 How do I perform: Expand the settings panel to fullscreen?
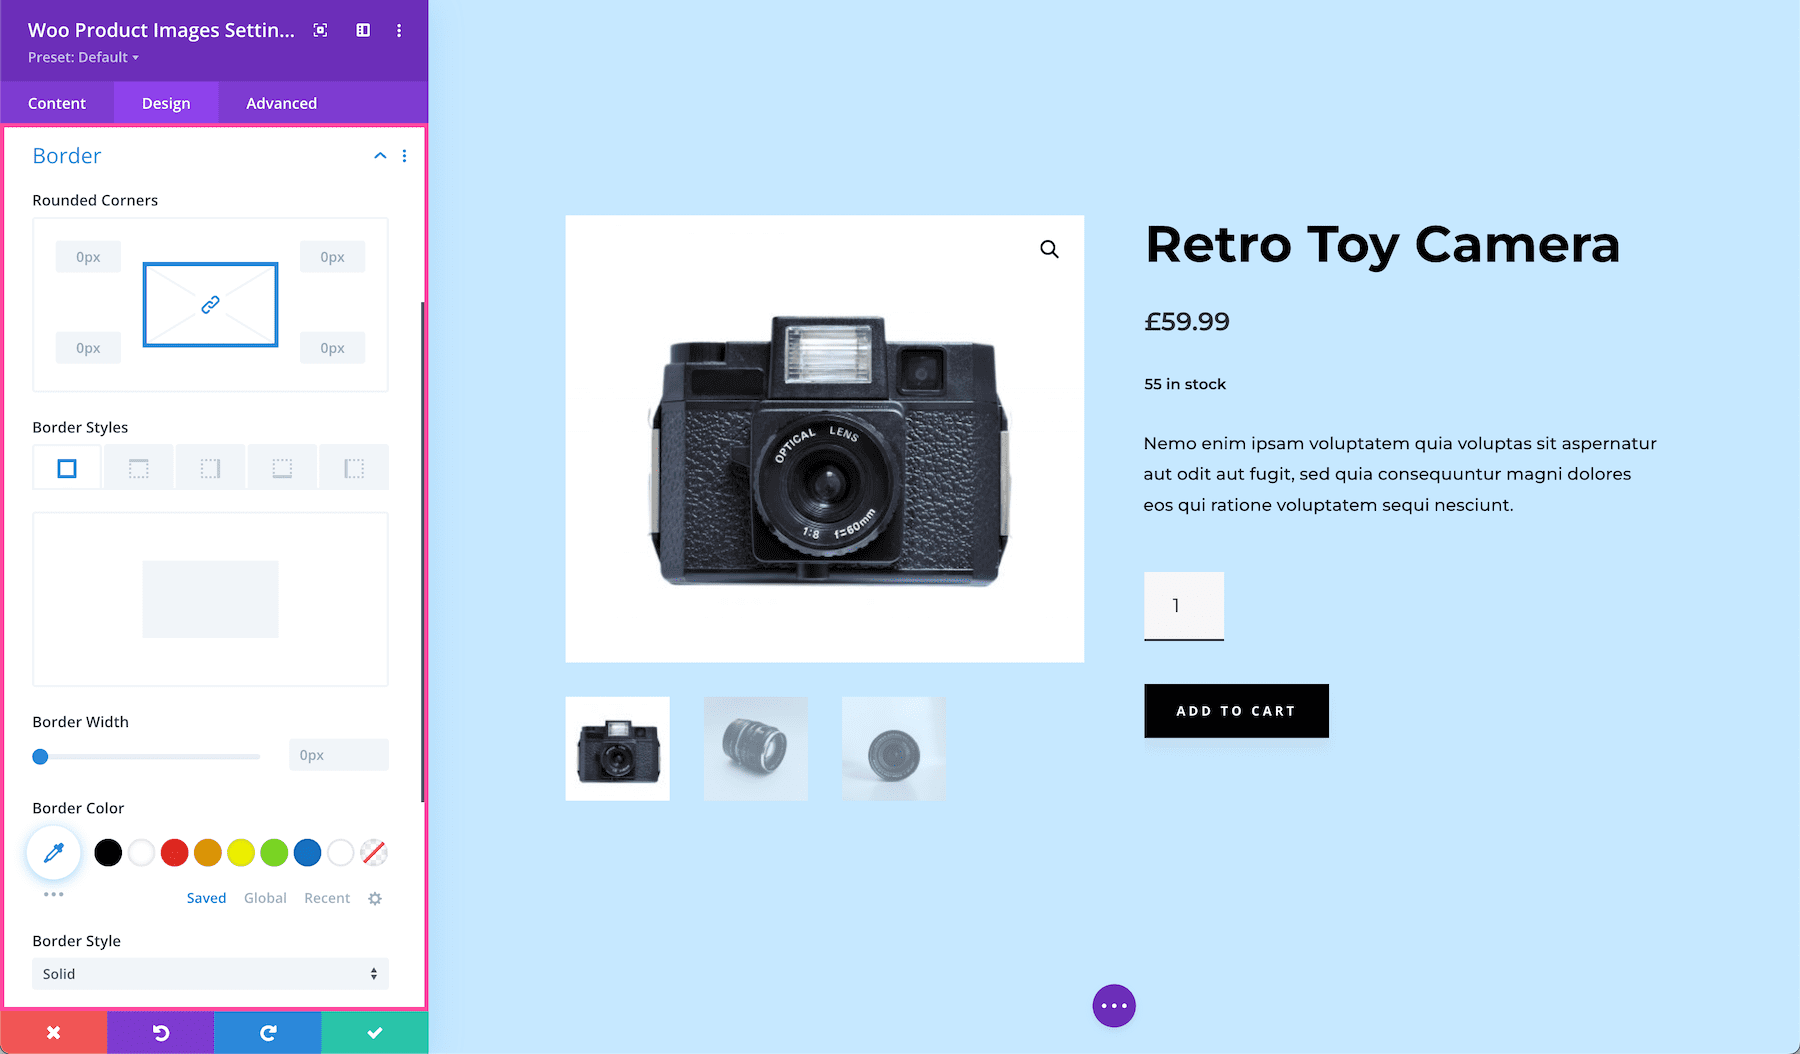(x=319, y=31)
